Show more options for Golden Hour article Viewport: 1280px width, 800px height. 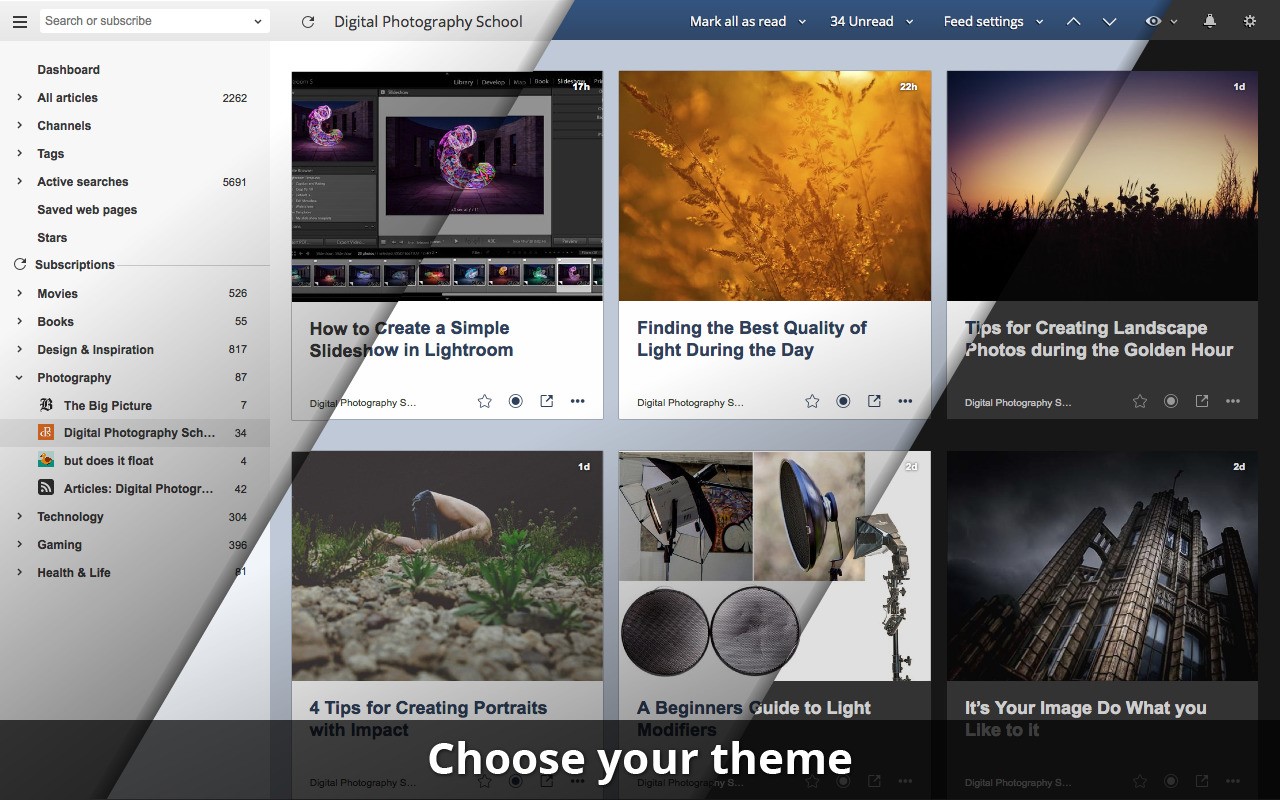point(1233,401)
